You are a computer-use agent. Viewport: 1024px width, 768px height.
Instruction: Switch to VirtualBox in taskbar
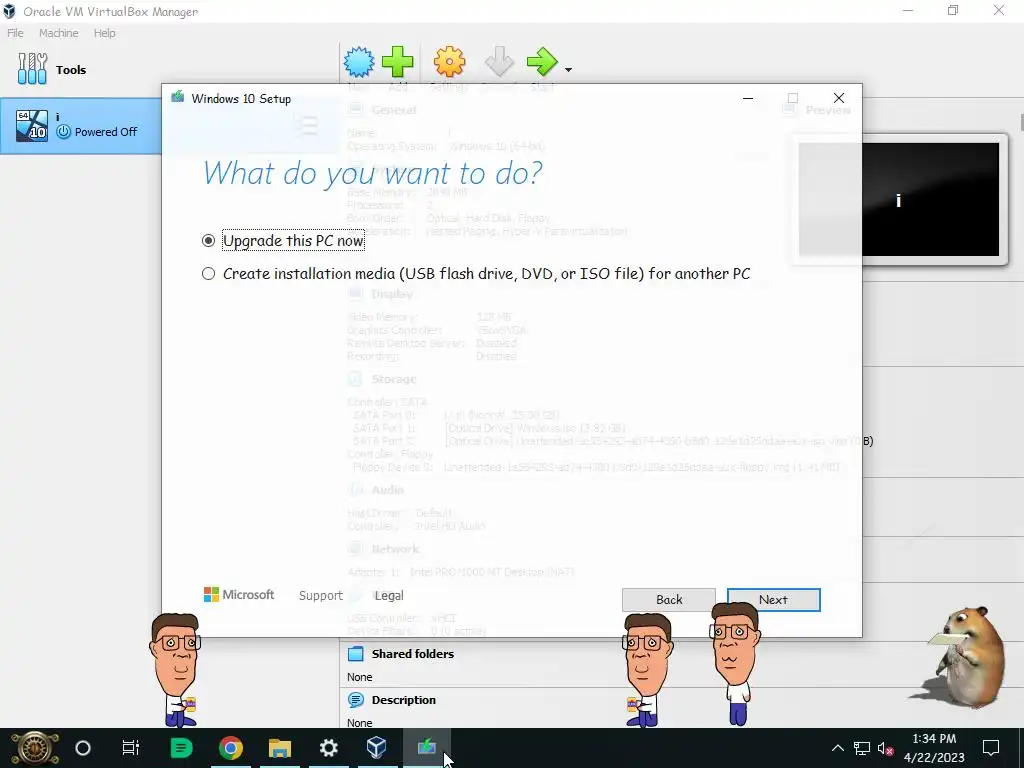coord(377,748)
